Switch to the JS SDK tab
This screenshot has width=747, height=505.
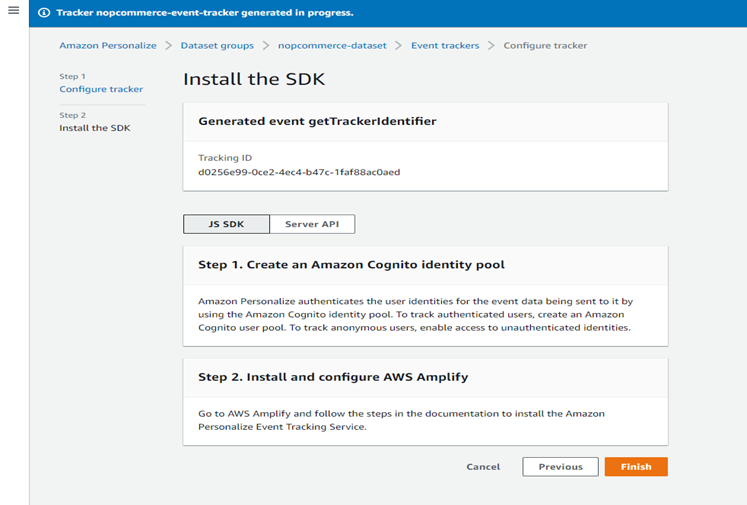tap(226, 224)
